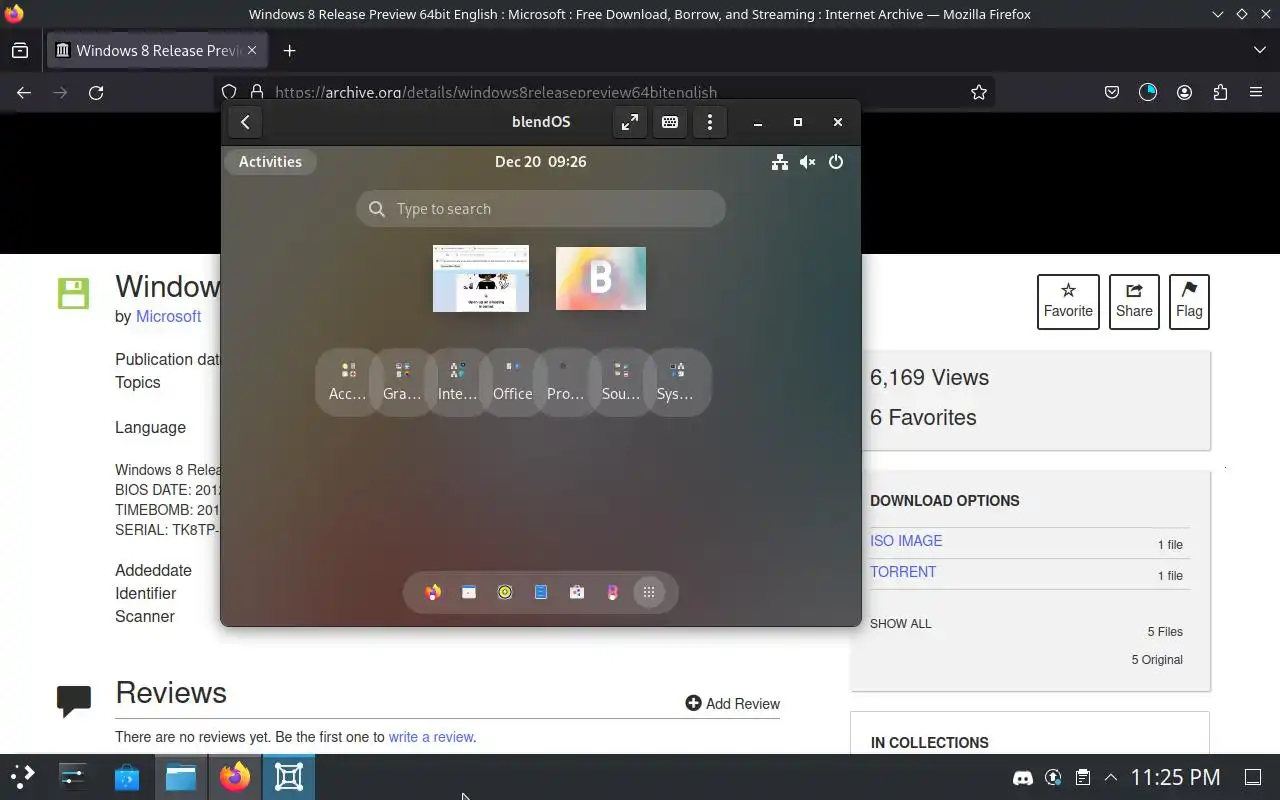Go back in the blendOS Boxes window

(x=245, y=122)
